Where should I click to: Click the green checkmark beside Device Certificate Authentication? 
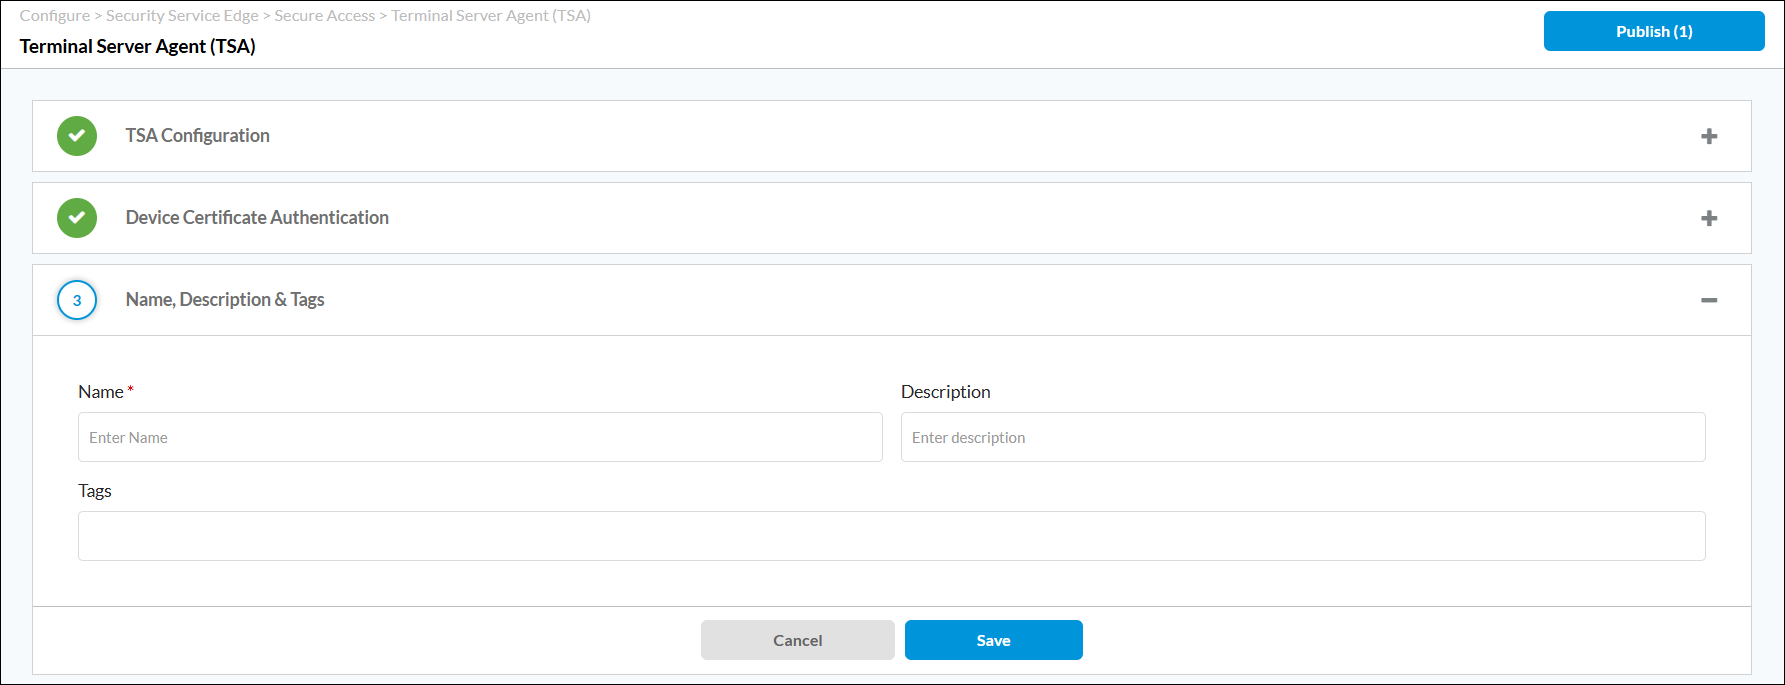77,218
